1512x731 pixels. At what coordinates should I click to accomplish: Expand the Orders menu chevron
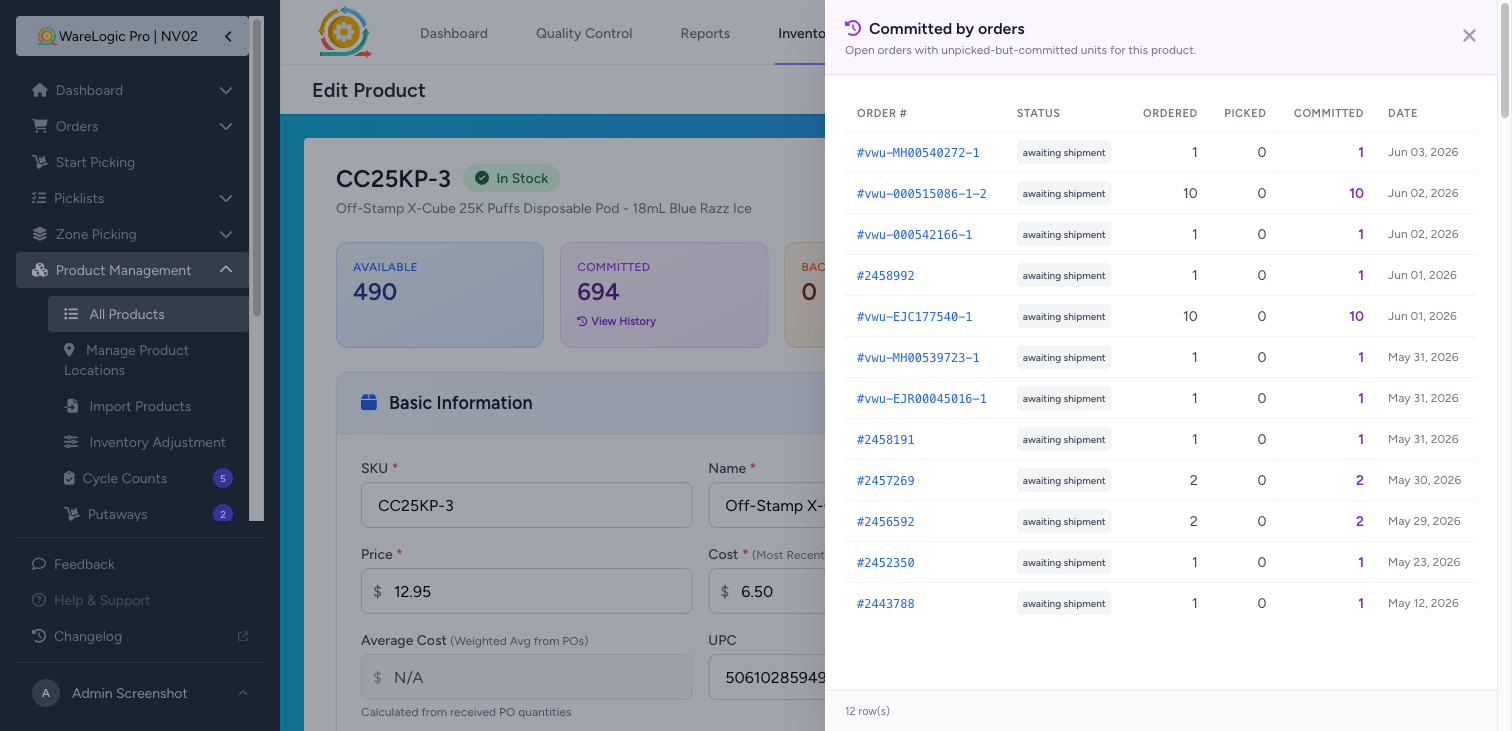tap(226, 126)
